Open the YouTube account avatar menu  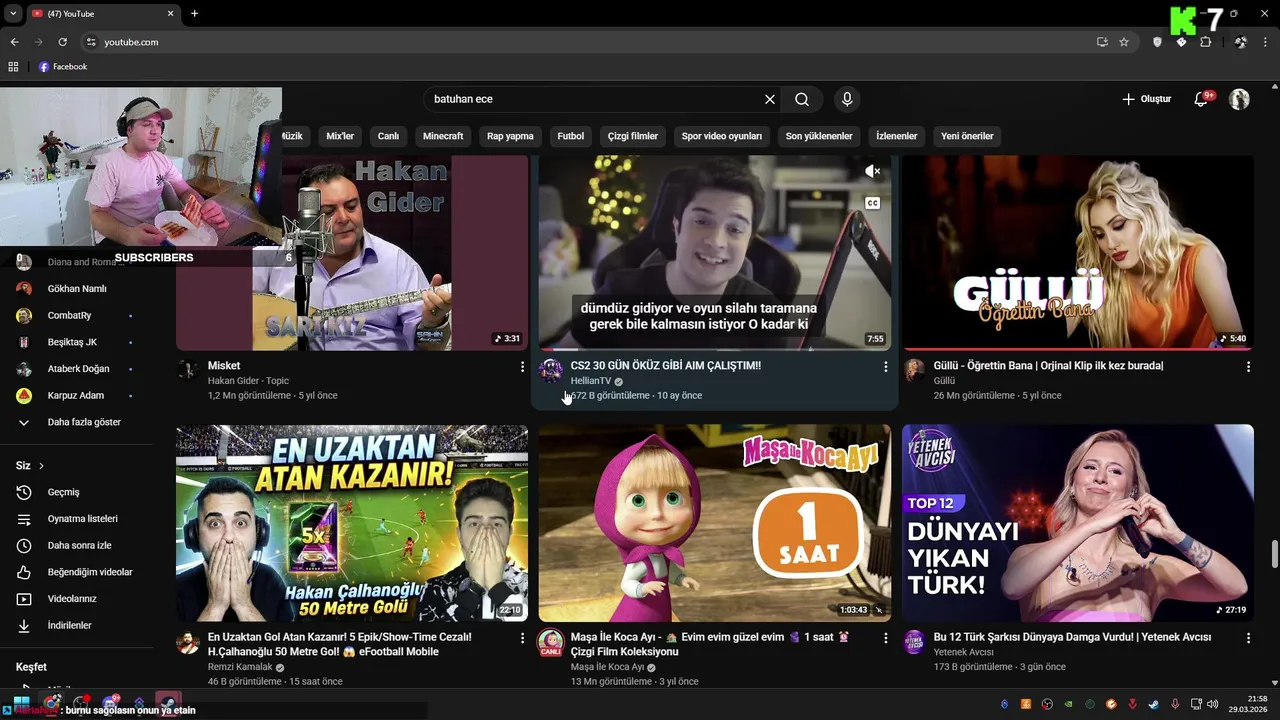[x=1239, y=99]
